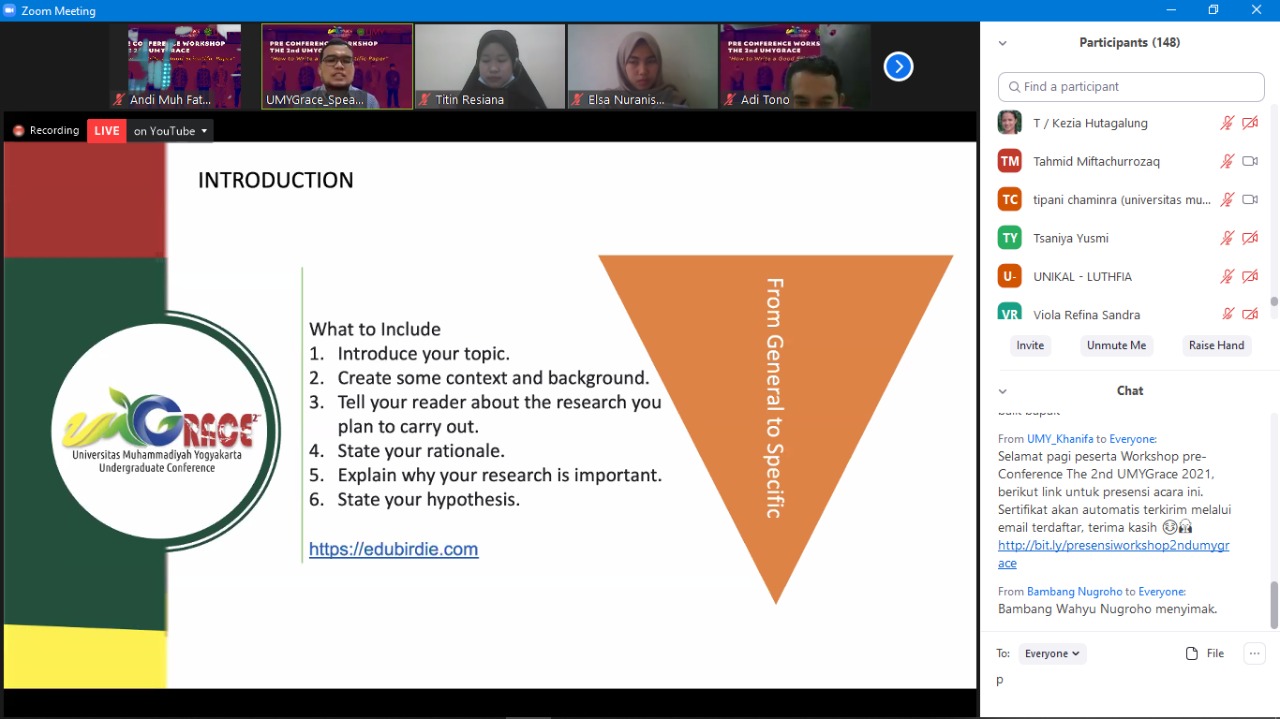The width and height of the screenshot is (1280, 719).
Task: Click the video-off icon for UNIKAL - LUTHFIA
Action: click(x=1250, y=276)
